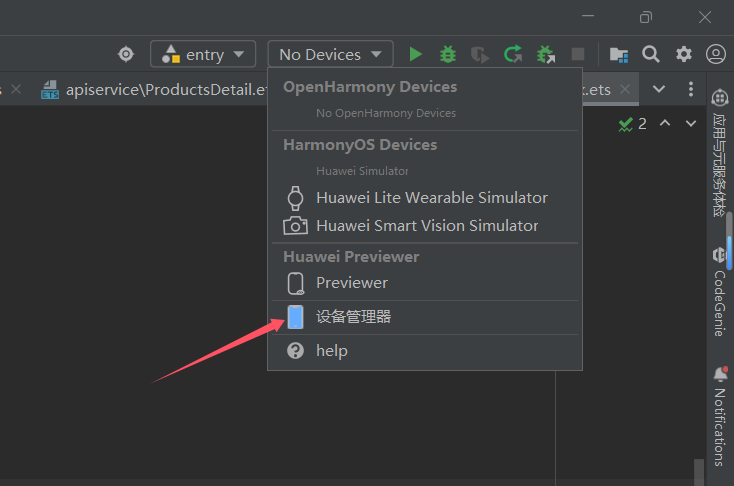Start debugging with the green bug icon
The width and height of the screenshot is (734, 486).
click(448, 54)
